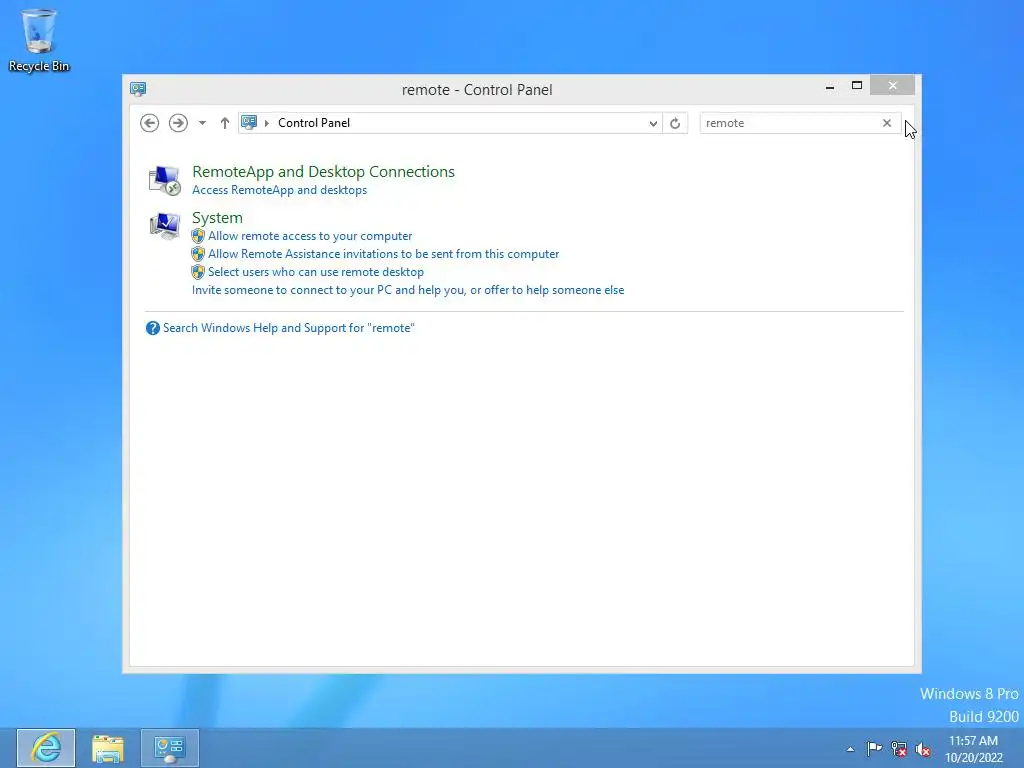1024x768 pixels.
Task: Open Allow Remote Assistance invitations link
Action: [x=383, y=254]
